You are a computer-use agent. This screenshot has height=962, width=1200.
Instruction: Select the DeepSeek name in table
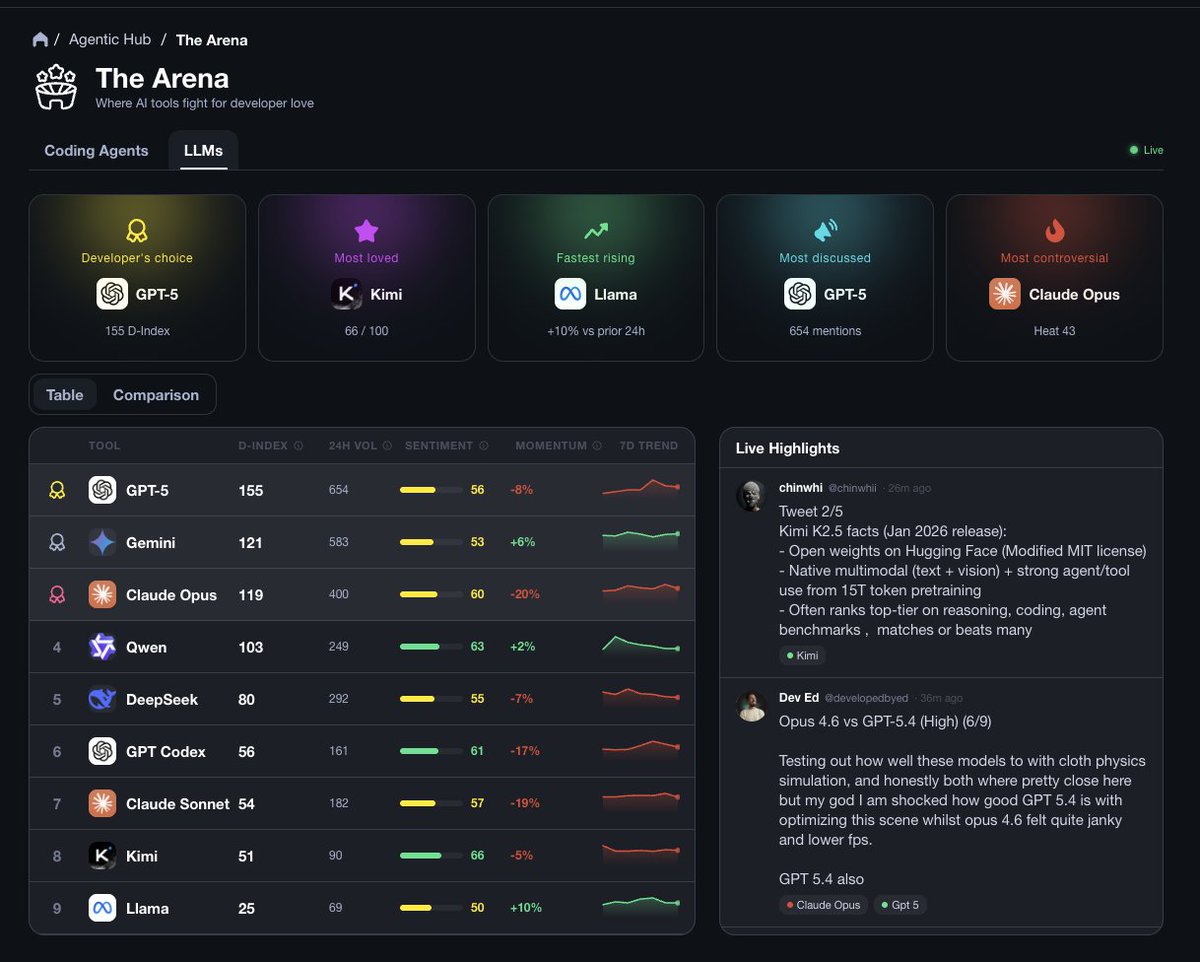(x=162, y=699)
